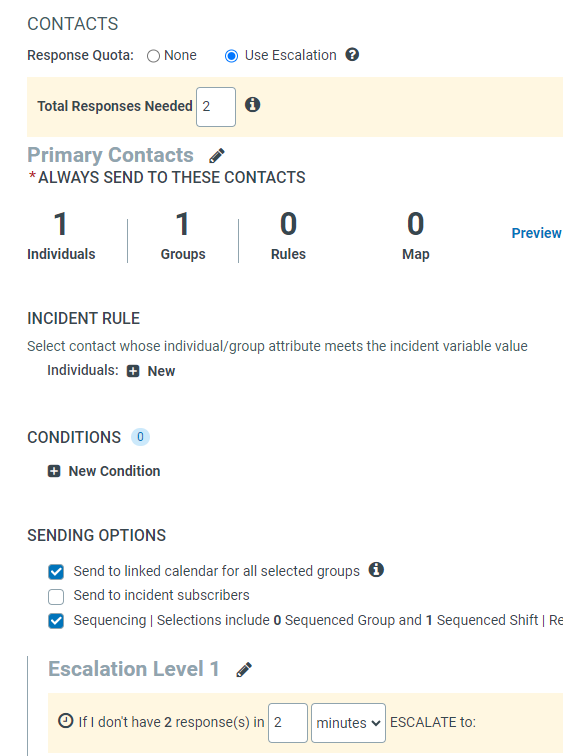Click the clock icon in the escalation row
563x756 pixels.
click(65, 721)
